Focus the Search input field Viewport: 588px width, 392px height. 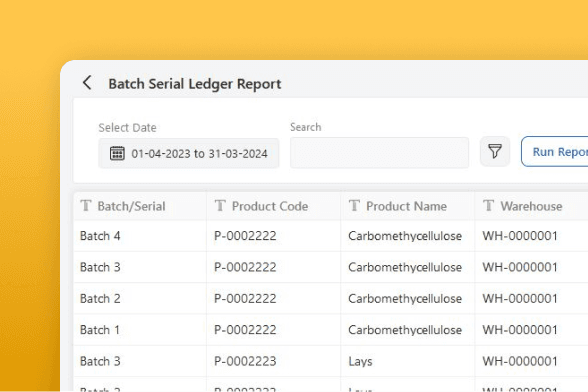[x=379, y=153]
